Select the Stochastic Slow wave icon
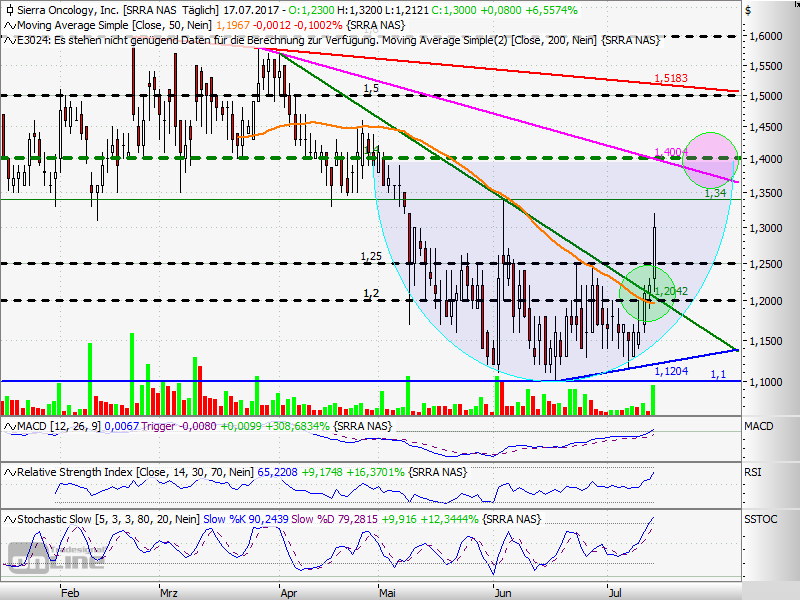The image size is (800, 600). click(9, 519)
